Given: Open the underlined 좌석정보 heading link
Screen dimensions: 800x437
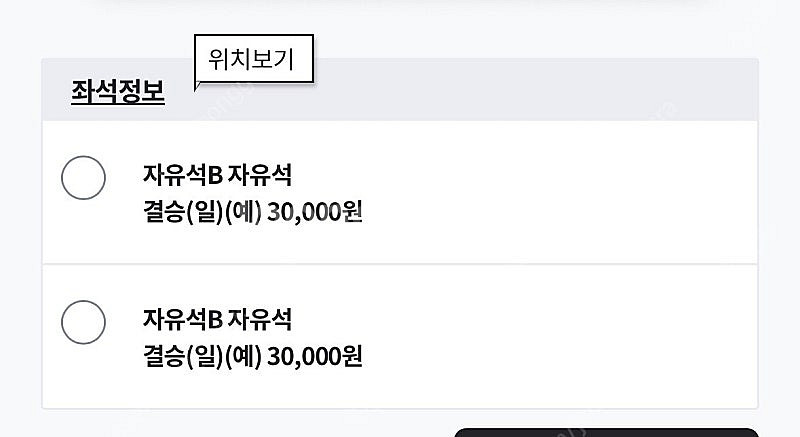Looking at the screenshot, I should point(118,92).
